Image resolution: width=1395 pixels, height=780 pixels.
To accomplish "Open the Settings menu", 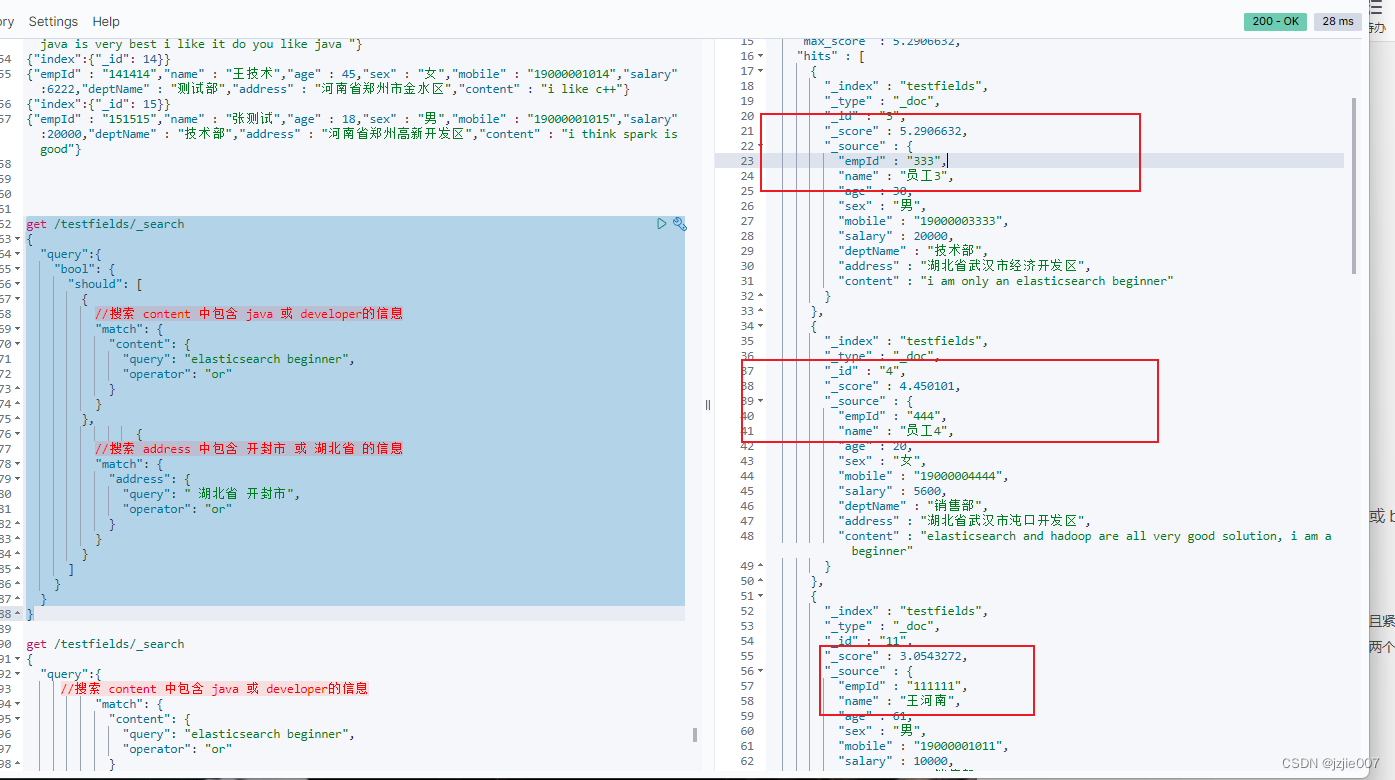I will pyautogui.click(x=53, y=21).
